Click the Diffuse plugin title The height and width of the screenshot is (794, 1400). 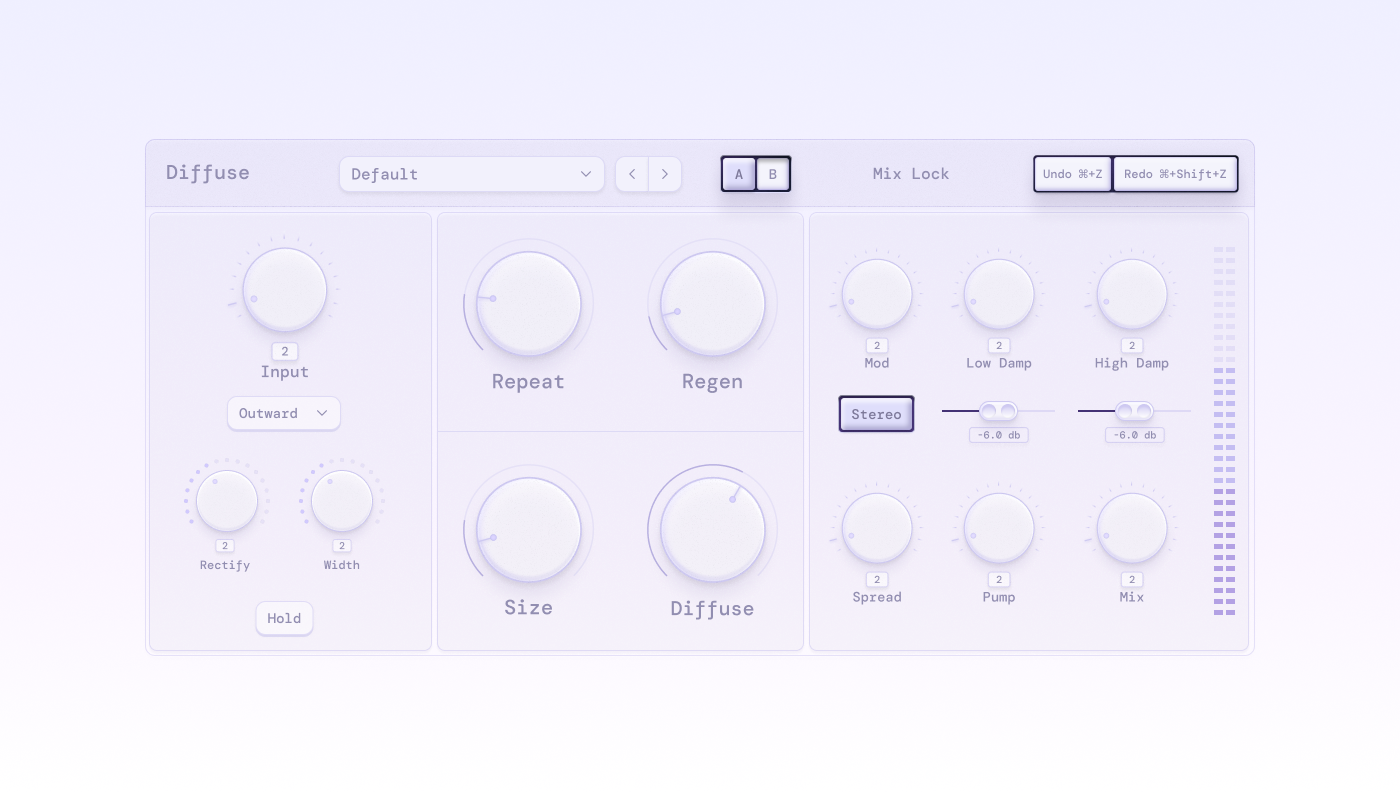coord(208,173)
